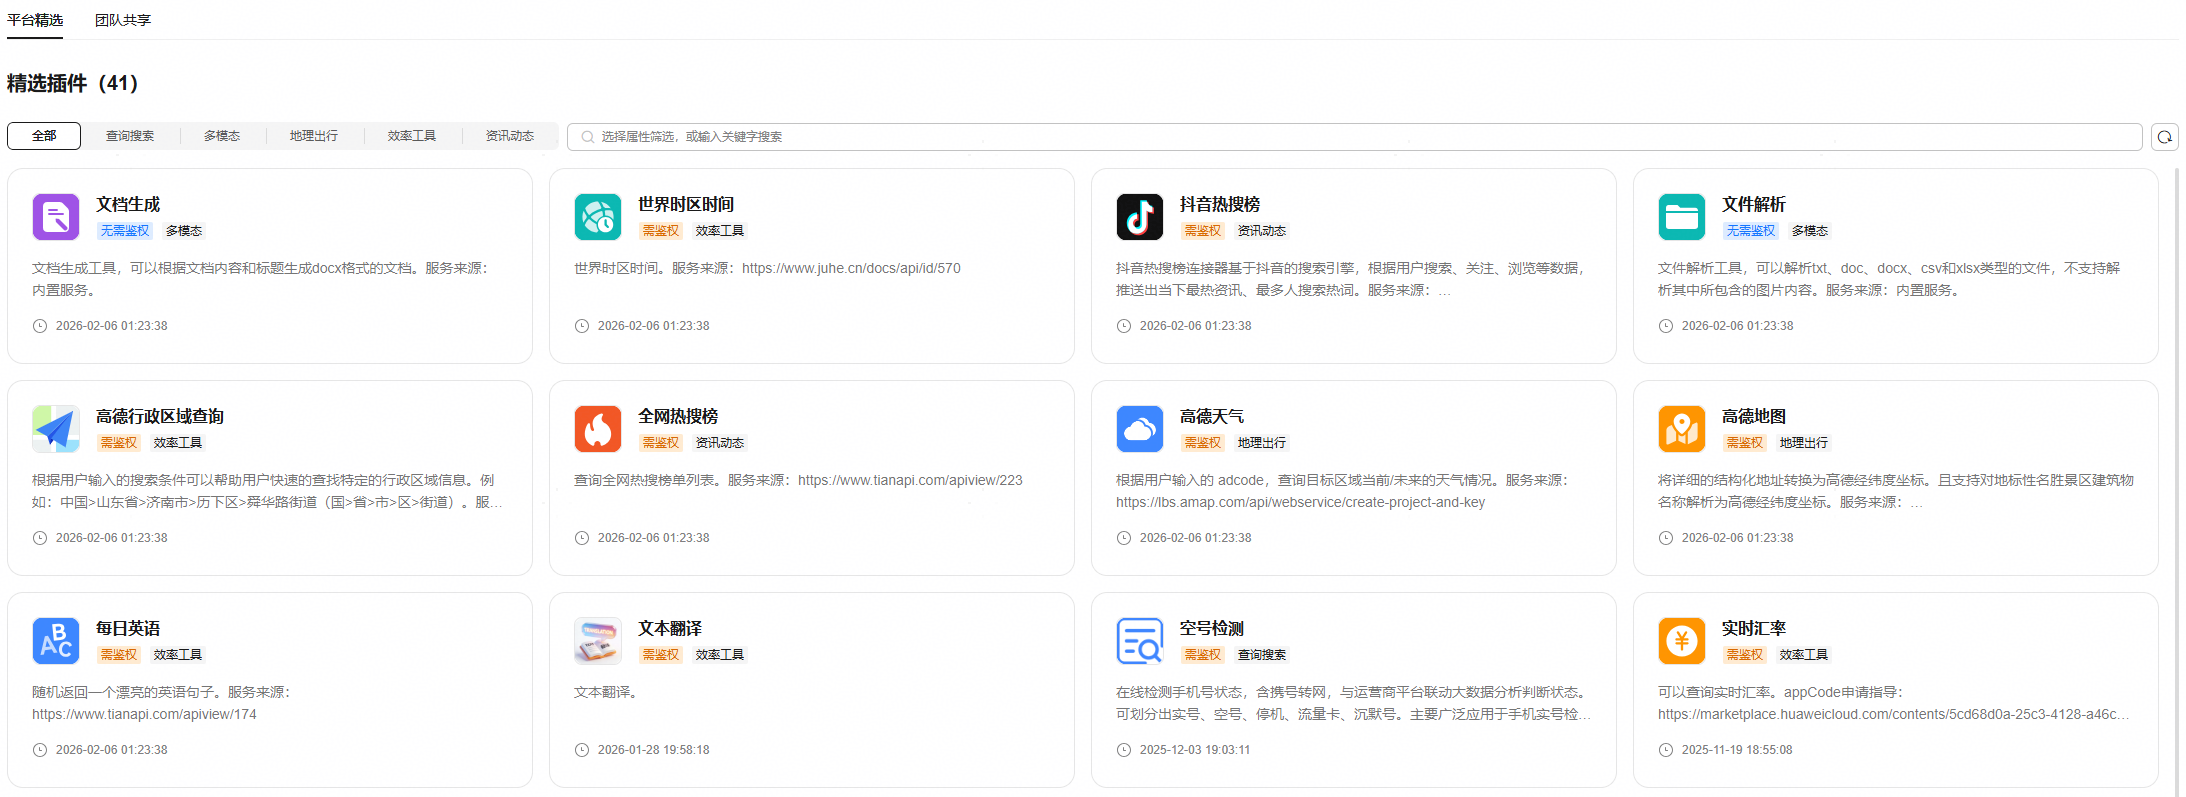
Task: Show only 效率工具 plugins
Action: point(412,136)
